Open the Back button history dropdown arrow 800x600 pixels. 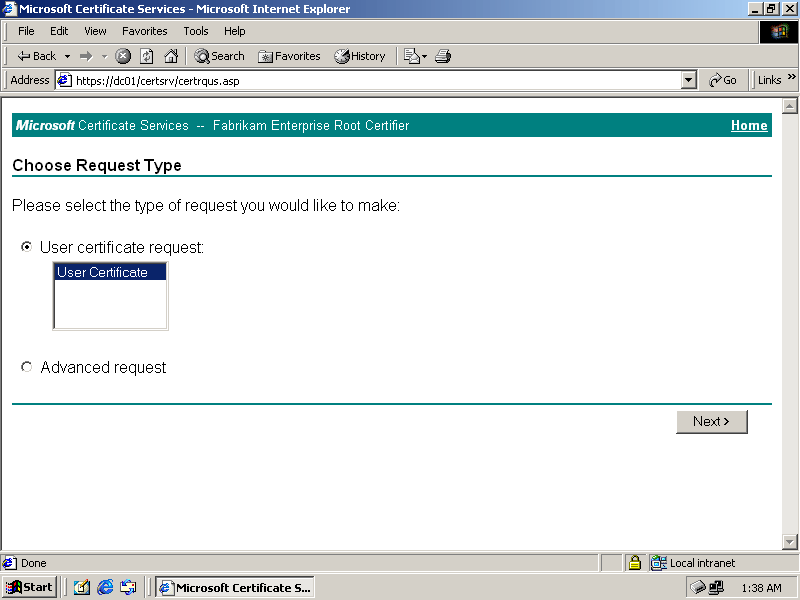click(68, 56)
